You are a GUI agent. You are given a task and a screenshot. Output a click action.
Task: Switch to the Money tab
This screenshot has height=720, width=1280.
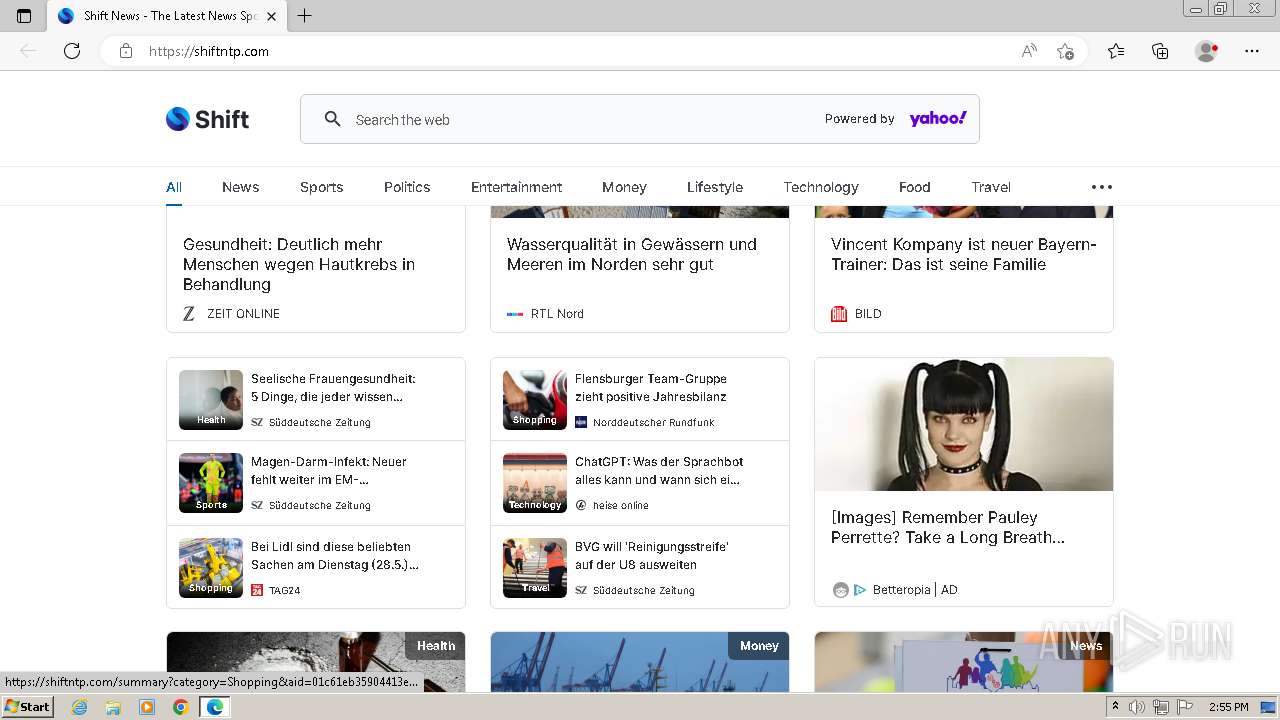[625, 187]
